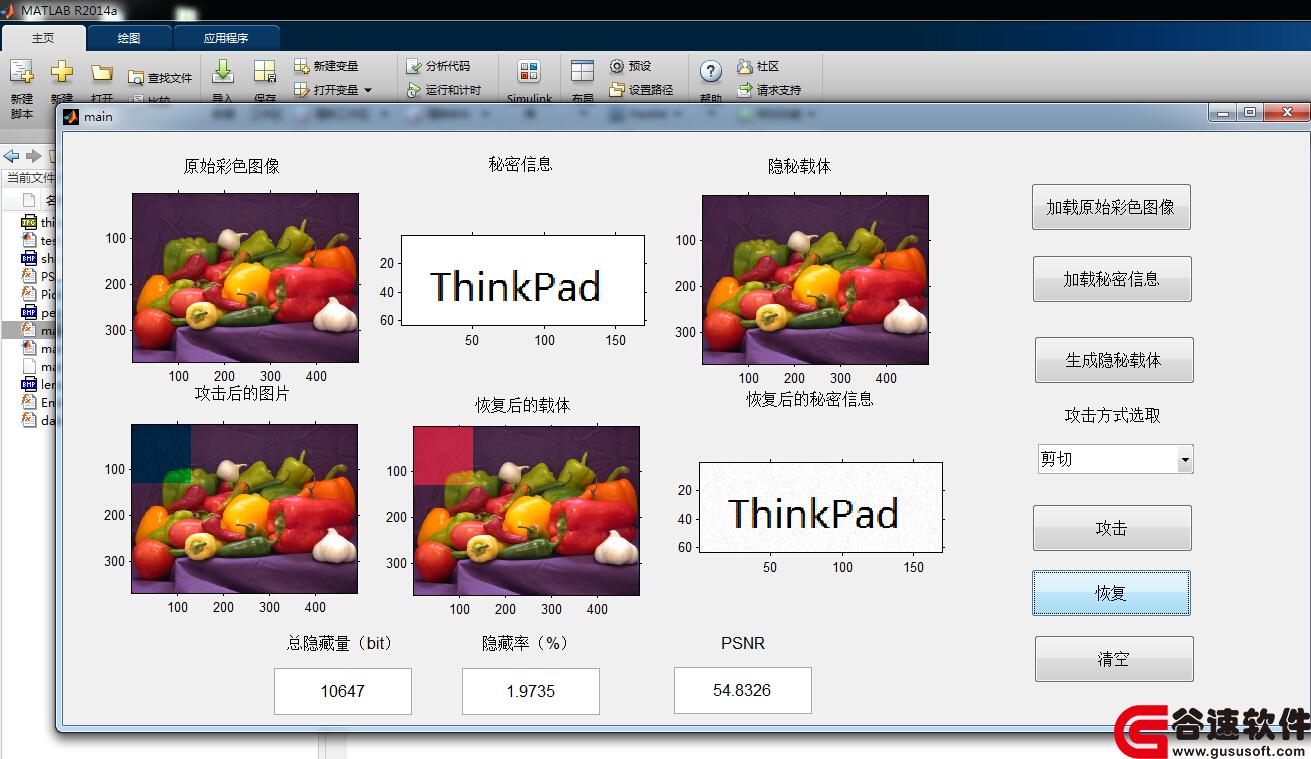Click the 帮助 (Help) question mark icon
This screenshot has height=759, width=1311.
point(711,72)
